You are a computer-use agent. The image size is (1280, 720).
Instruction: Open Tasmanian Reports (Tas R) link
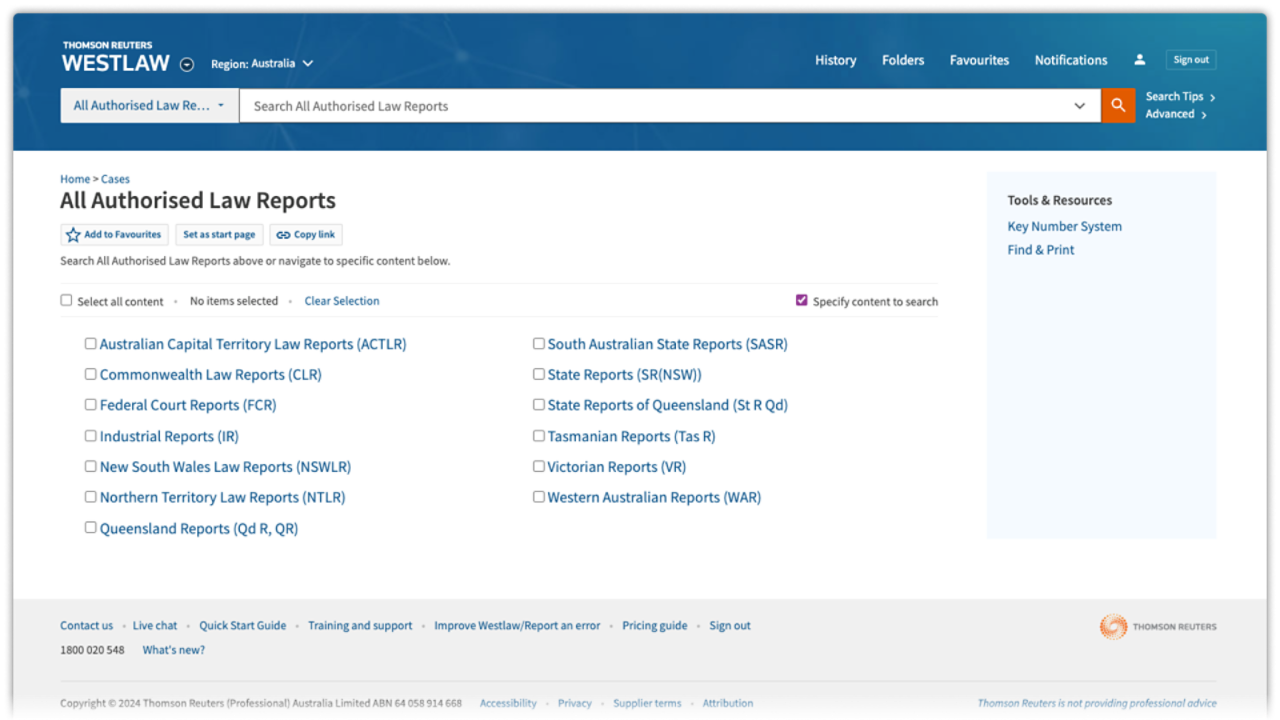tap(631, 436)
